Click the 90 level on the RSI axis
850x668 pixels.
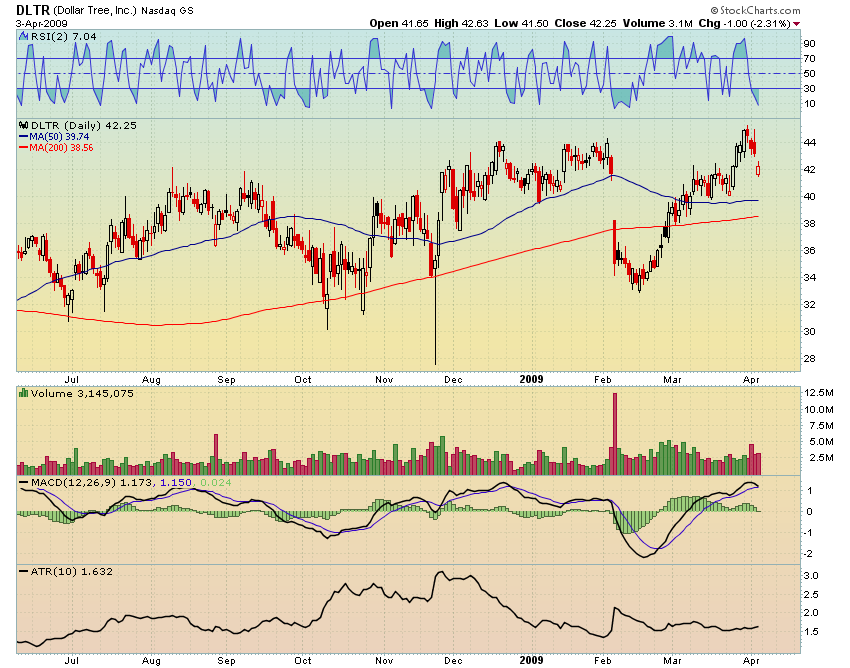[x=810, y=43]
